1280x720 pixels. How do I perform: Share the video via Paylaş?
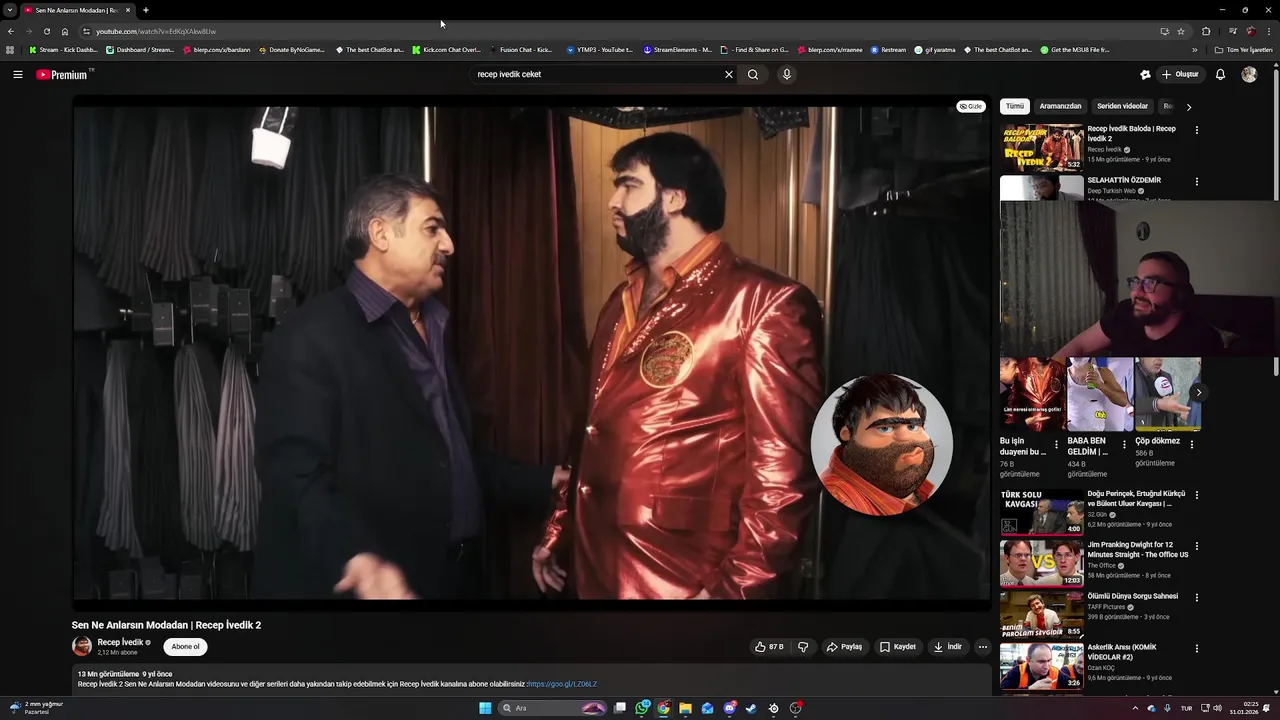click(844, 647)
